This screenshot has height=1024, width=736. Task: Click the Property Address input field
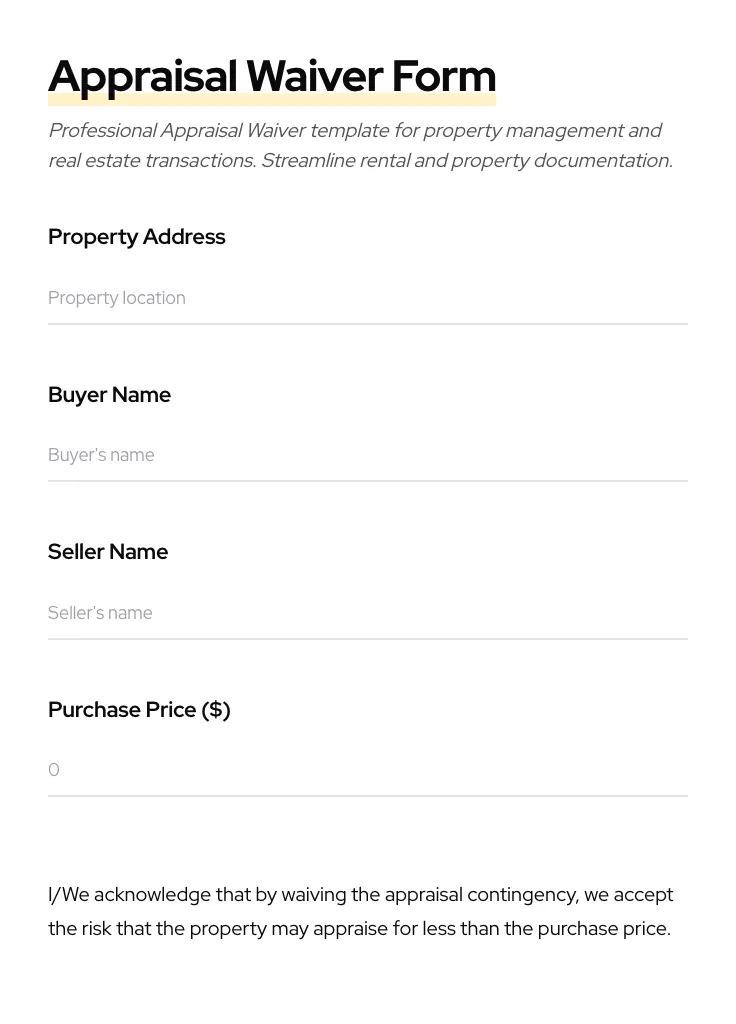(367, 298)
